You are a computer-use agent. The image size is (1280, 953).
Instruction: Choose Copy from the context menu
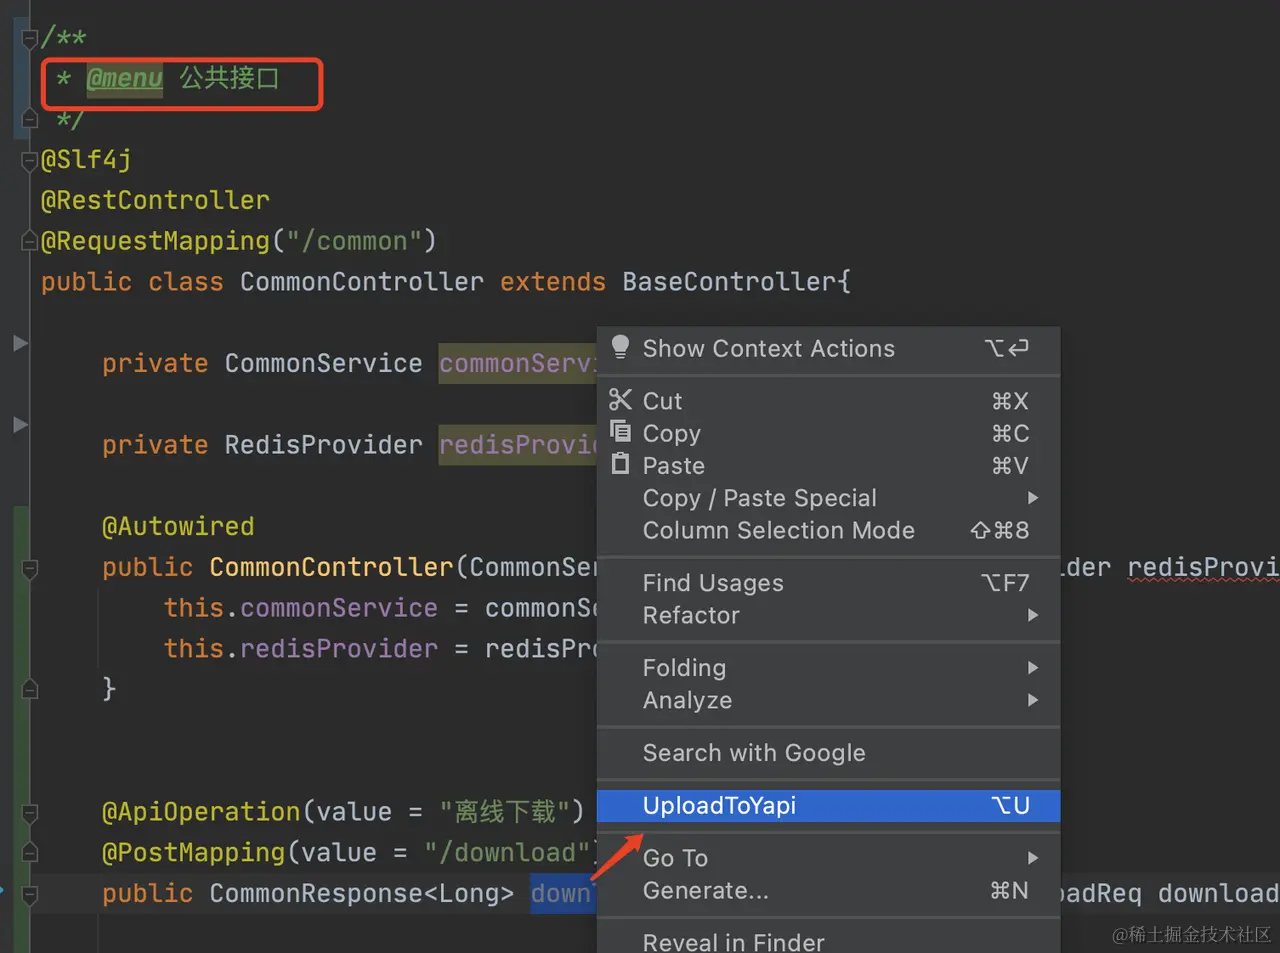pyautogui.click(x=828, y=433)
